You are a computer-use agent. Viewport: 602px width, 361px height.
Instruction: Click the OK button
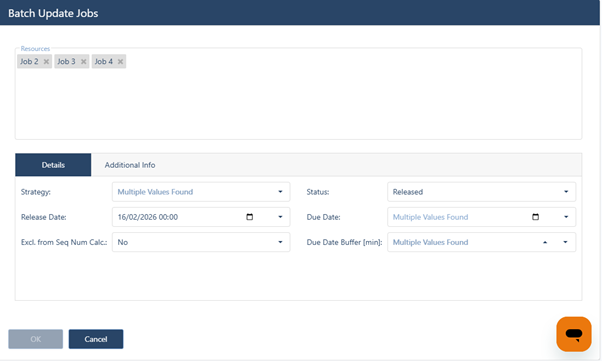tap(36, 339)
